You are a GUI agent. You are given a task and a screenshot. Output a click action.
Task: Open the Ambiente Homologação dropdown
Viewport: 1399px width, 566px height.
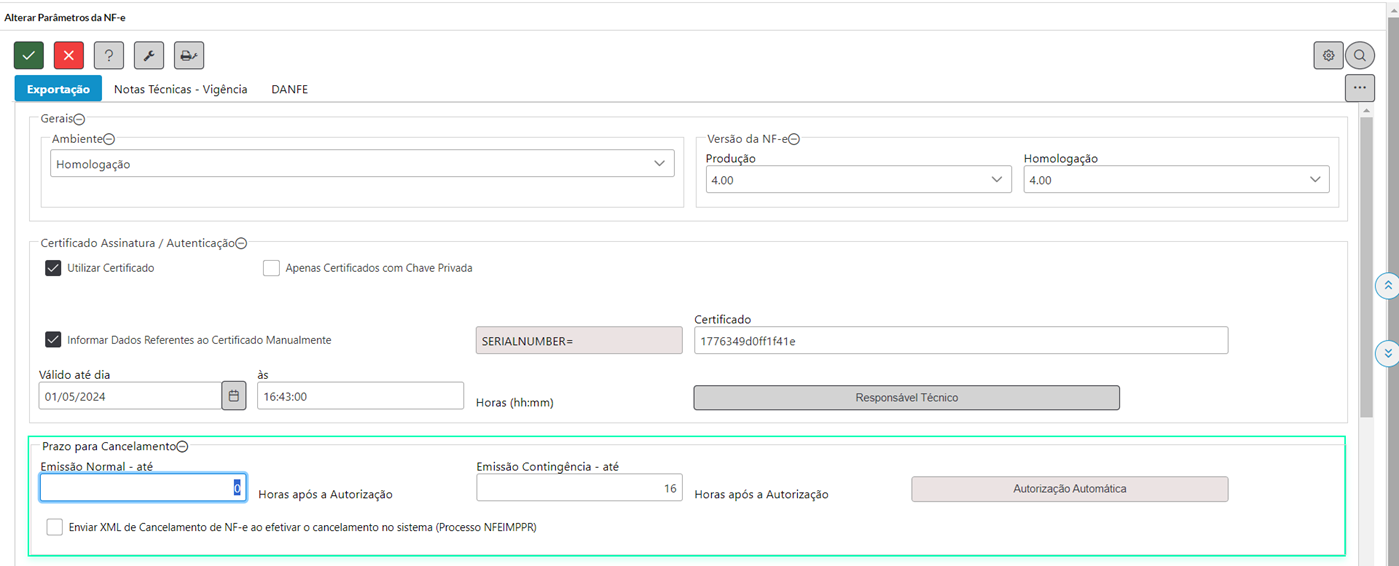pyautogui.click(x=362, y=164)
